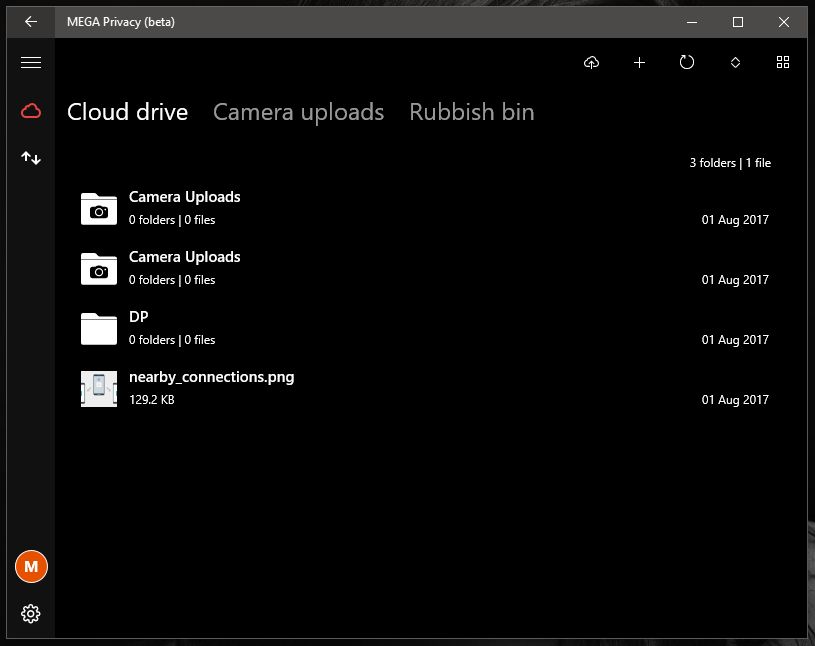Open the orange M account avatar
This screenshot has width=815, height=646.
(x=31, y=566)
